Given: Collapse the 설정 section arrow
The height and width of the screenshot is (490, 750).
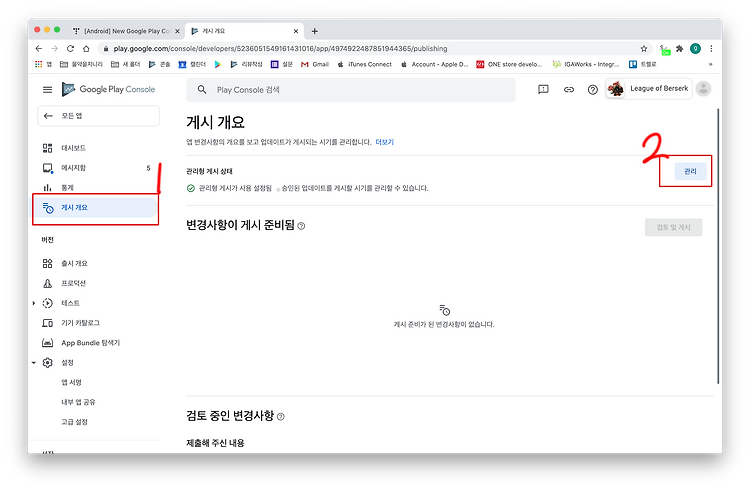Looking at the screenshot, I should coord(33,363).
